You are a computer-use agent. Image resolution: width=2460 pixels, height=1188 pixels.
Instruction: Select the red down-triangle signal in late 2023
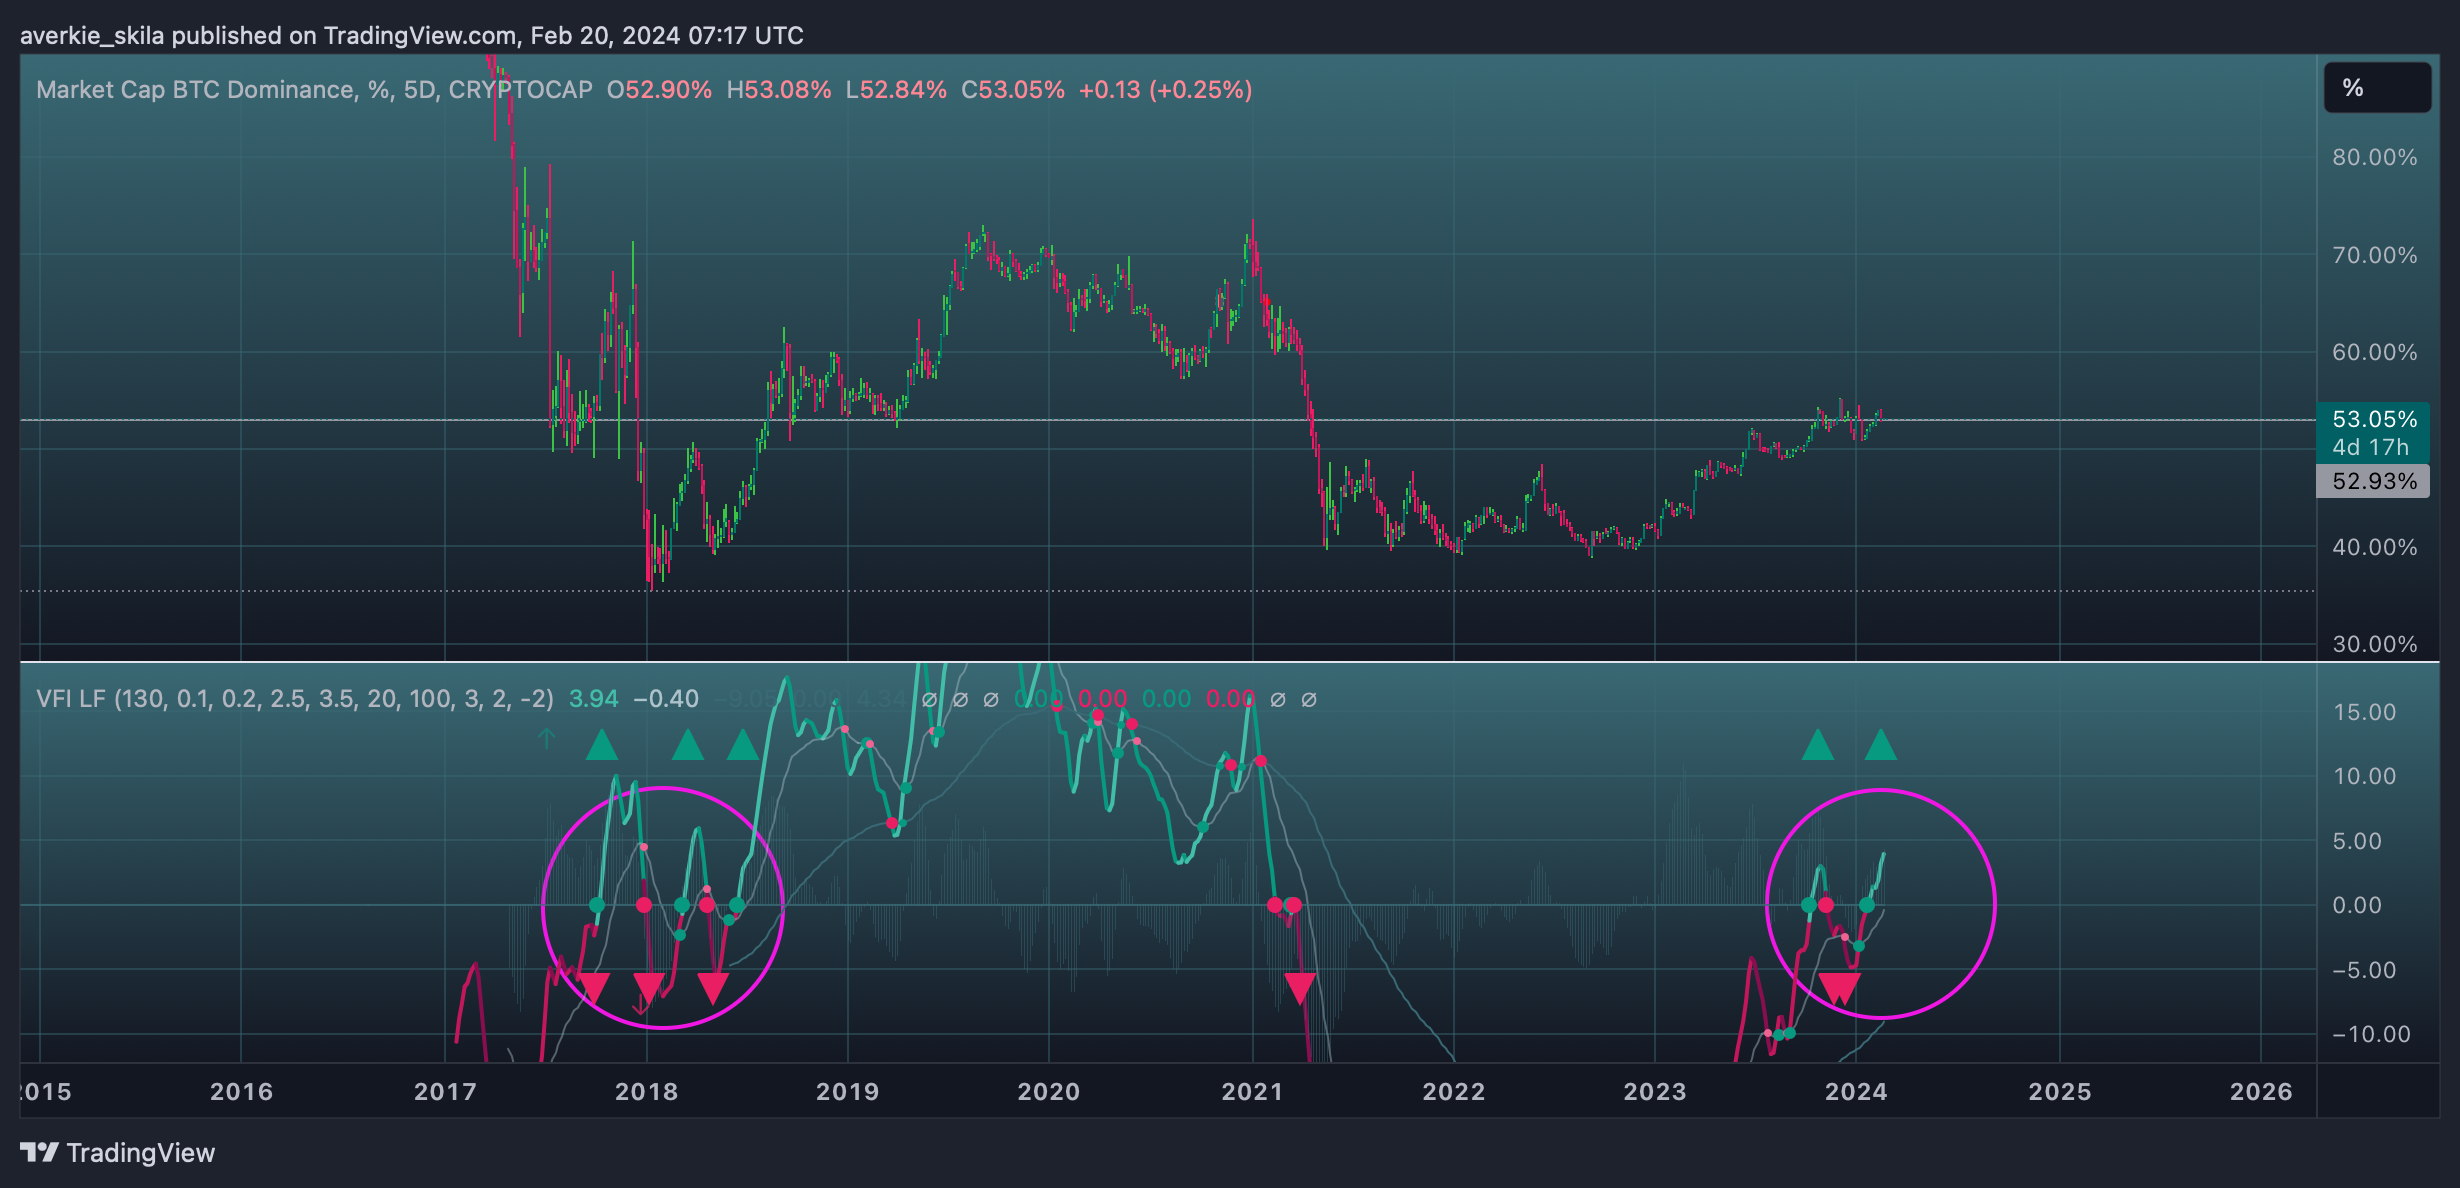pyautogui.click(x=1839, y=989)
